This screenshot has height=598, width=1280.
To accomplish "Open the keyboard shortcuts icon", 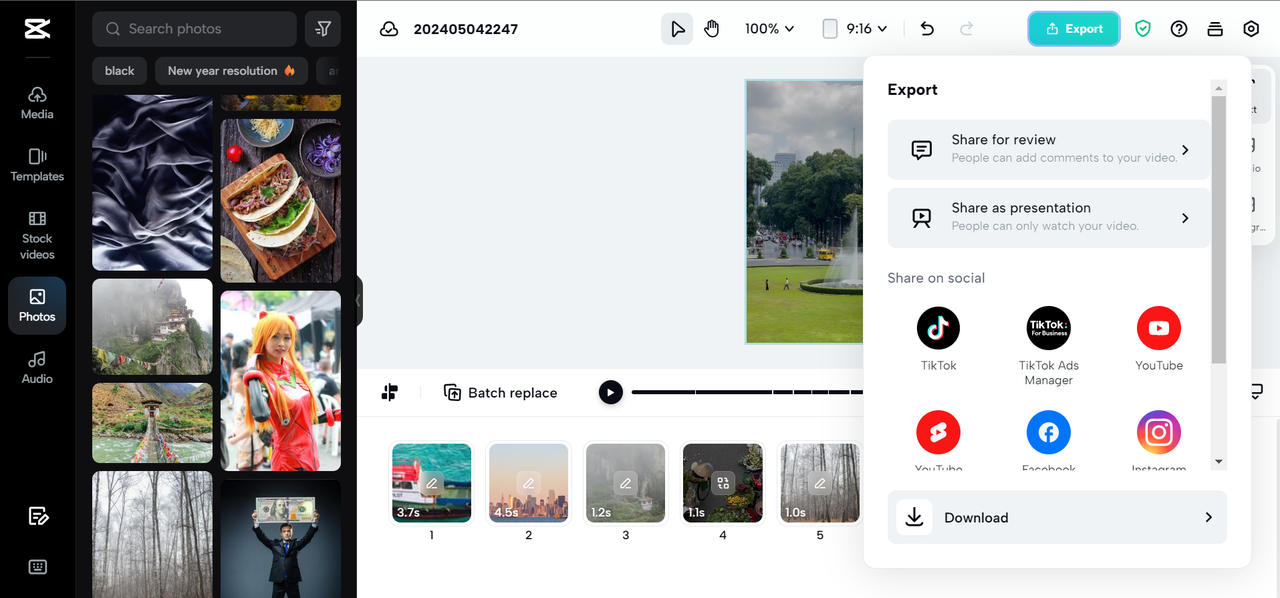I will pos(38,567).
